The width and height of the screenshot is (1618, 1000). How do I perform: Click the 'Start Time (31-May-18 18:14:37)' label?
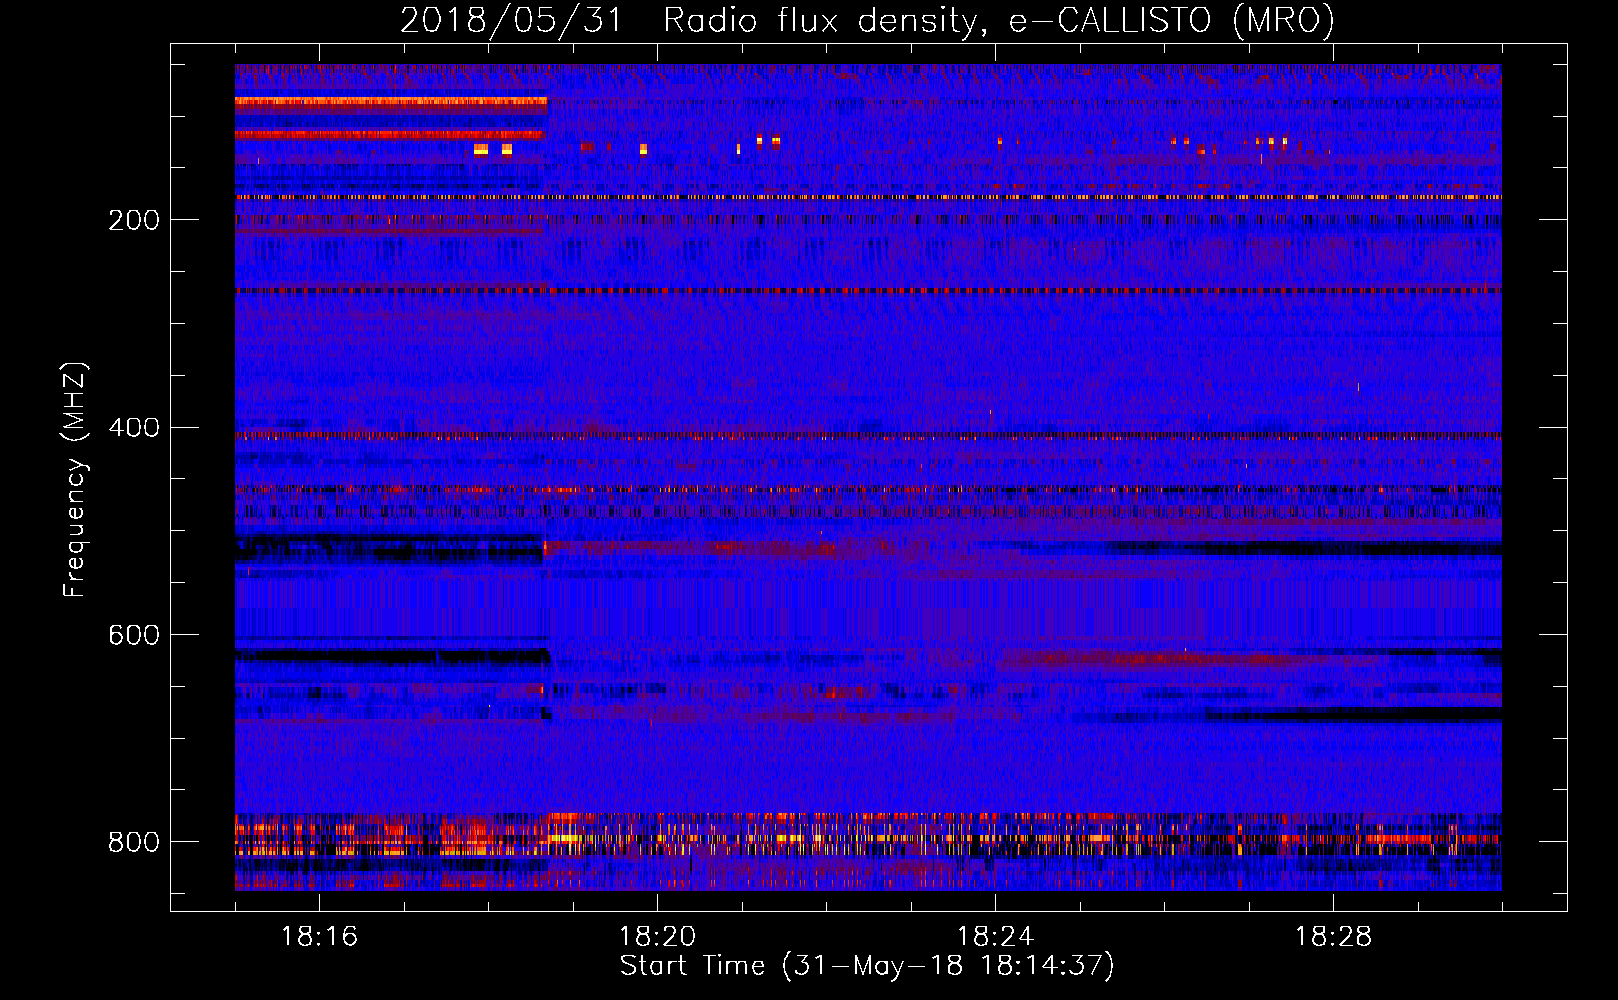point(867,966)
